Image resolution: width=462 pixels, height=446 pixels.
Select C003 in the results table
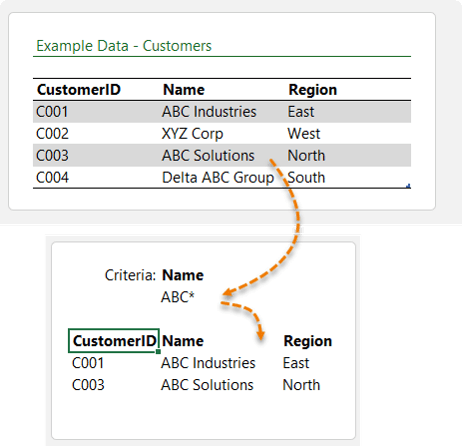[88, 385]
